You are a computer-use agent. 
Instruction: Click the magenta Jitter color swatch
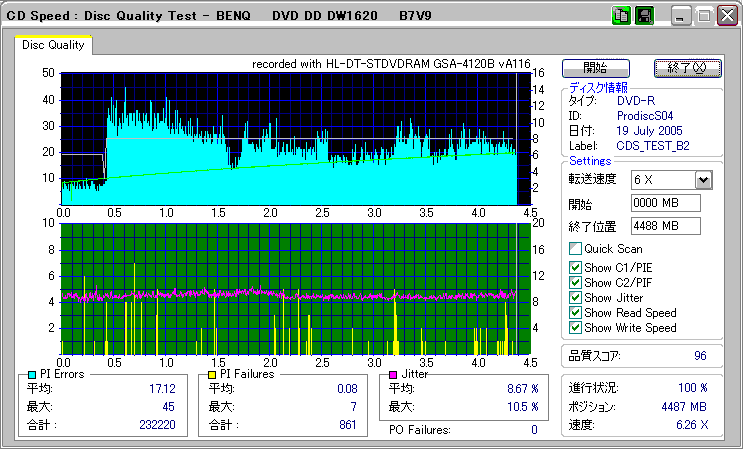pos(394,374)
